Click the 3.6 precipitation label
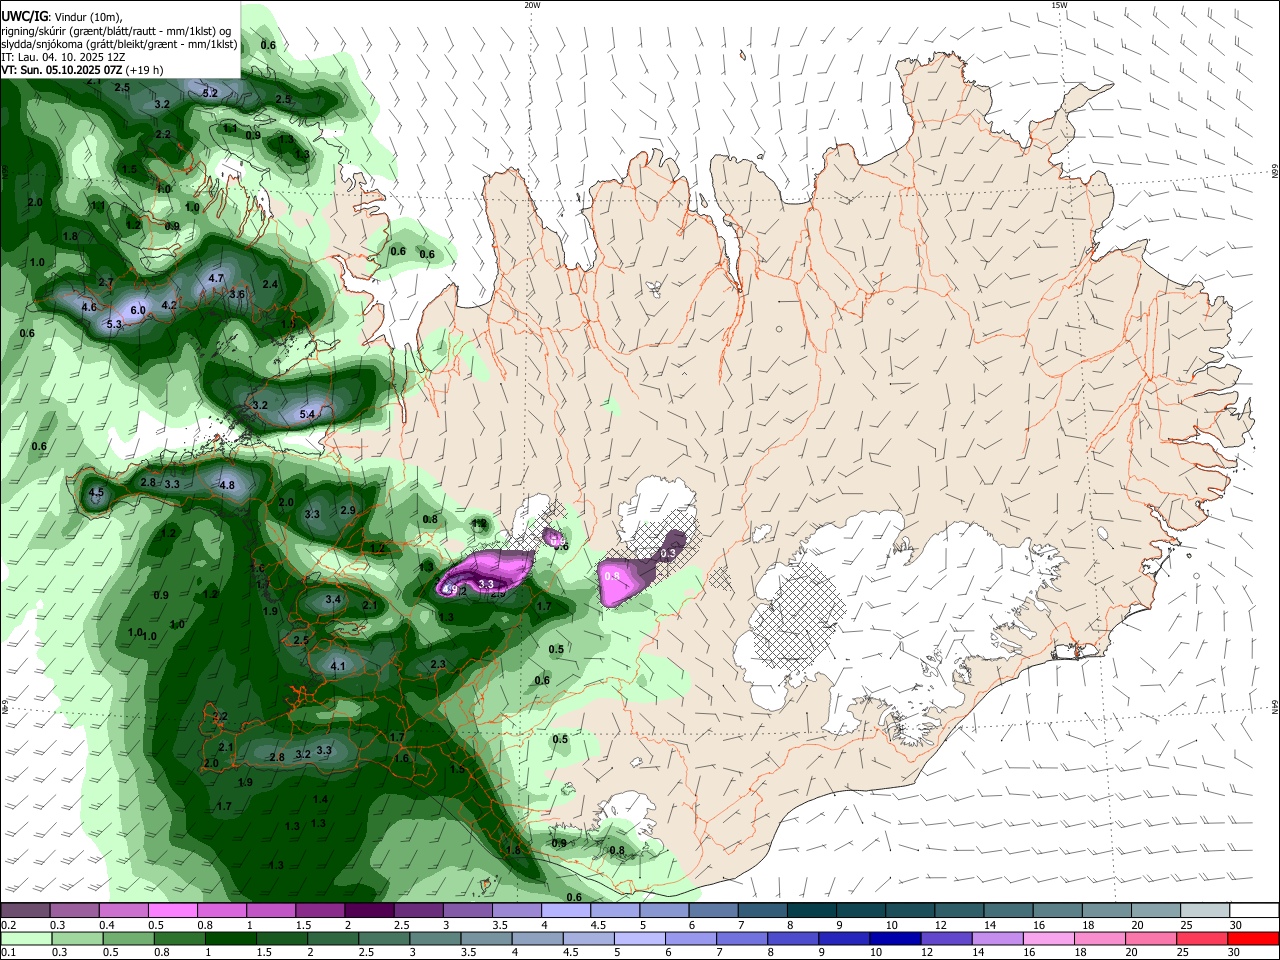1280x960 pixels. (237, 295)
